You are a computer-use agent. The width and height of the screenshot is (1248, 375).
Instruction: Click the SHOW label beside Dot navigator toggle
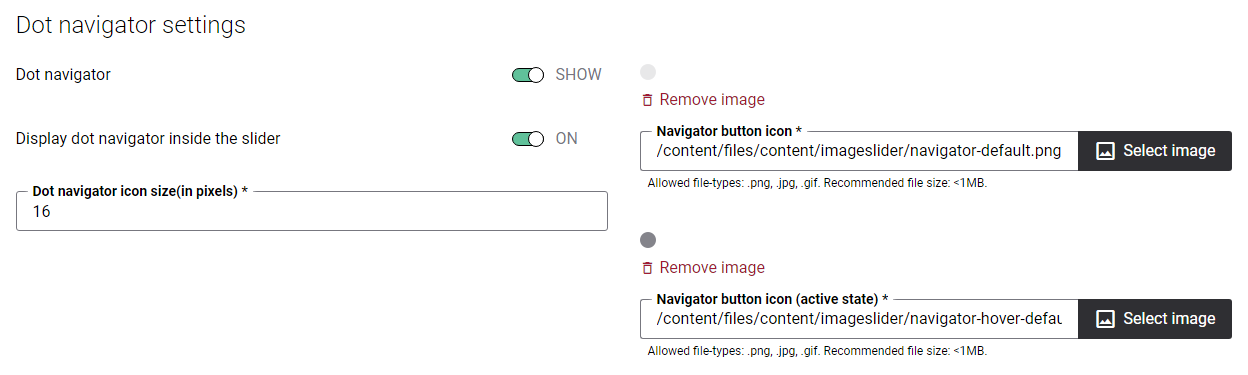click(x=579, y=75)
